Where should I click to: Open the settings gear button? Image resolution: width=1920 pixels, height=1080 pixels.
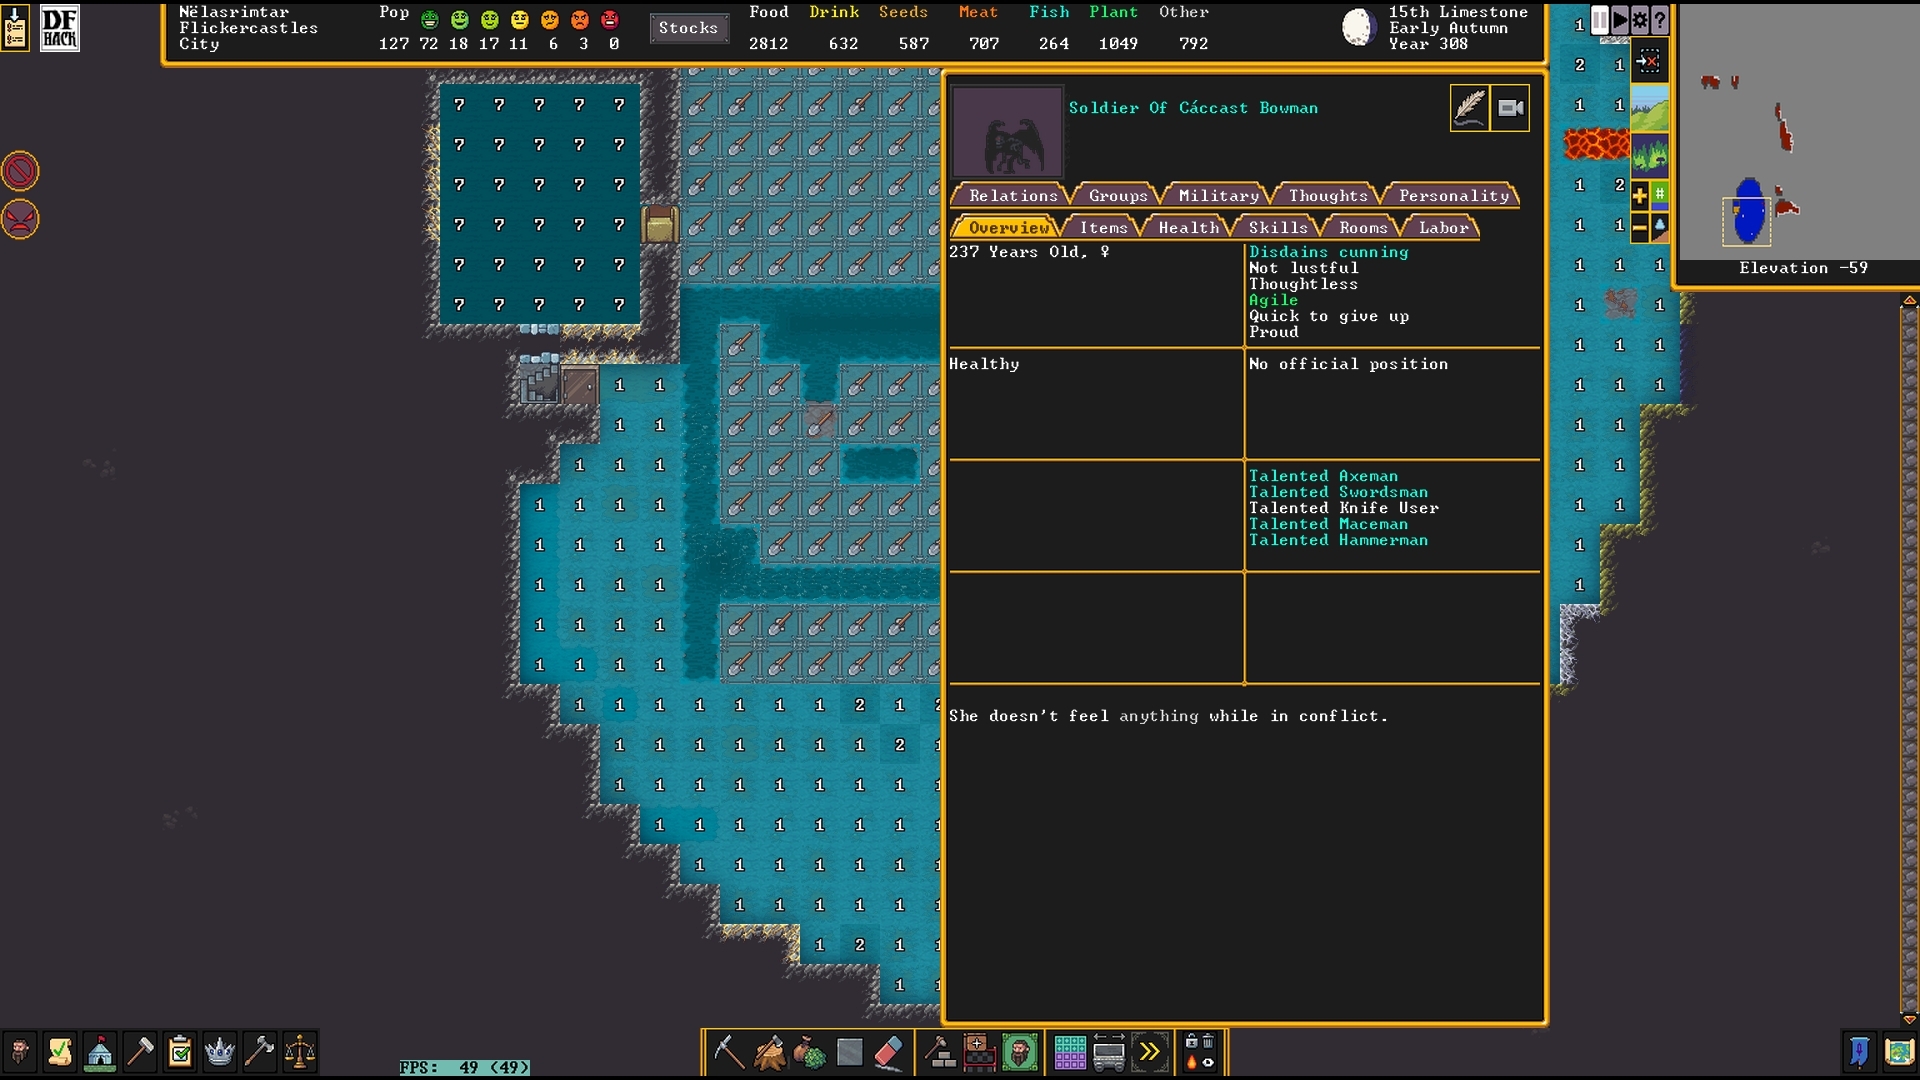tap(1640, 20)
